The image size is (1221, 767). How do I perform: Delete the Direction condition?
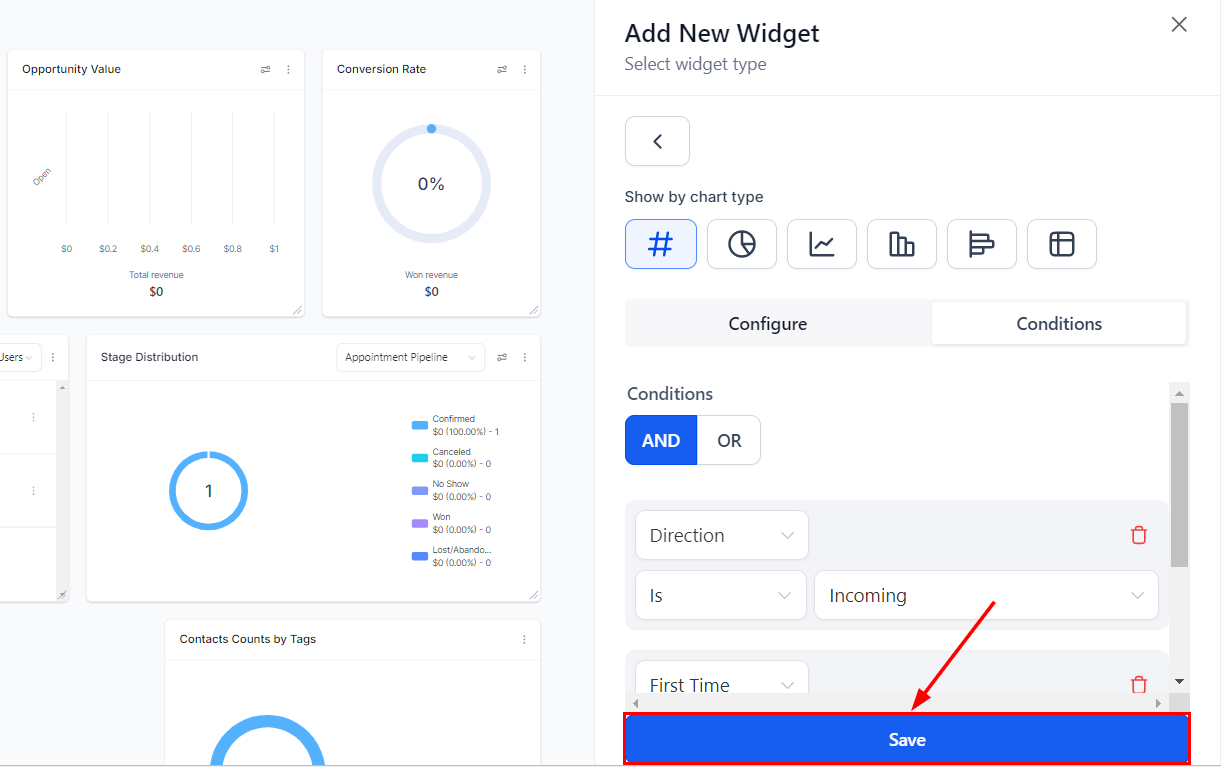click(1138, 535)
